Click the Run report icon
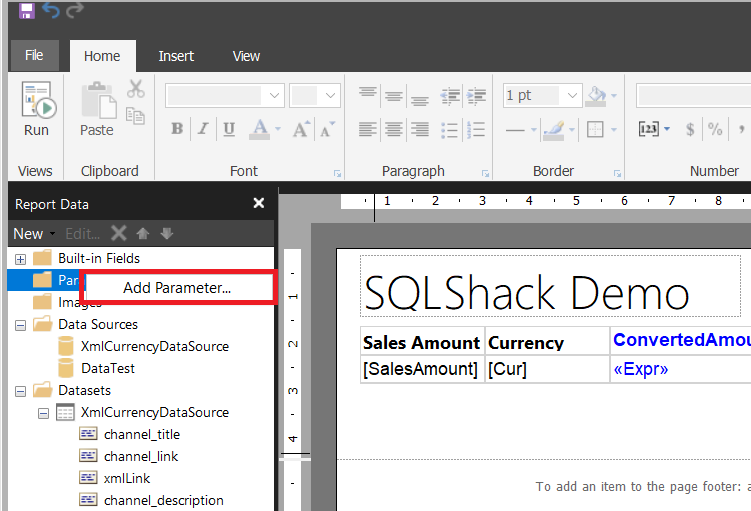751x511 pixels. [x=36, y=110]
